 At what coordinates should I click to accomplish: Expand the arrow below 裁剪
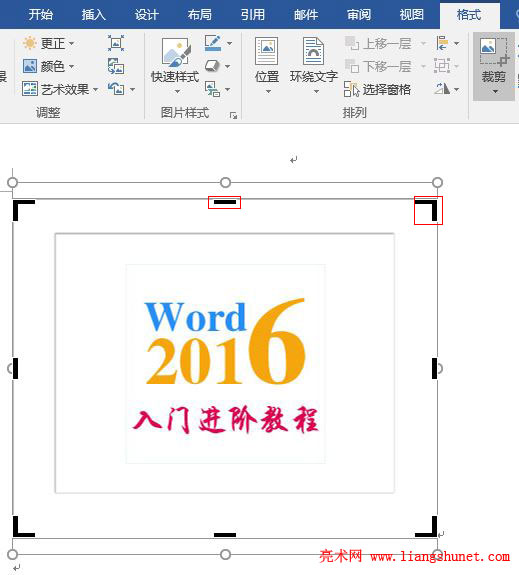click(x=495, y=91)
